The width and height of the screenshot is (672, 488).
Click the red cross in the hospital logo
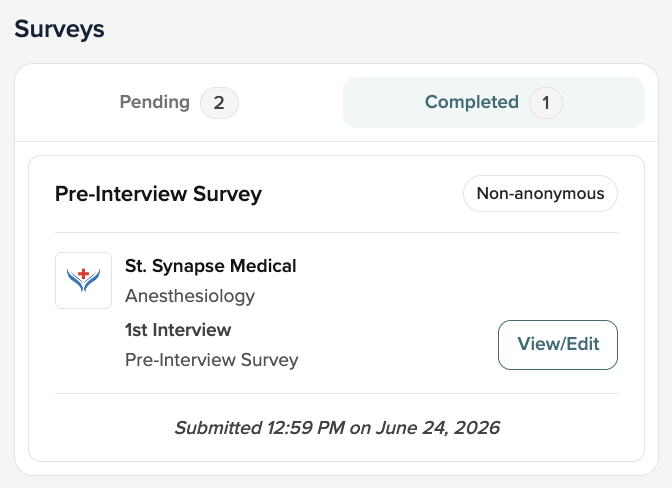84,273
